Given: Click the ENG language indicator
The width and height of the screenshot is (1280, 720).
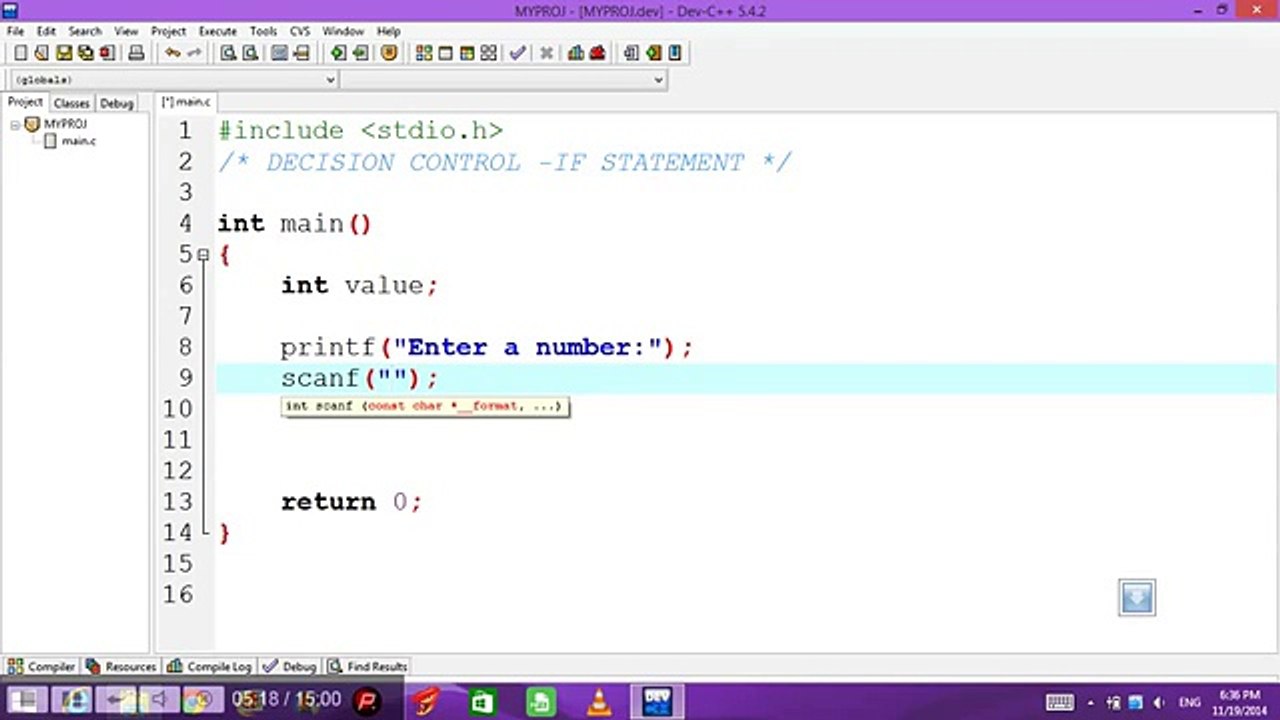Looking at the screenshot, I should 1189,703.
